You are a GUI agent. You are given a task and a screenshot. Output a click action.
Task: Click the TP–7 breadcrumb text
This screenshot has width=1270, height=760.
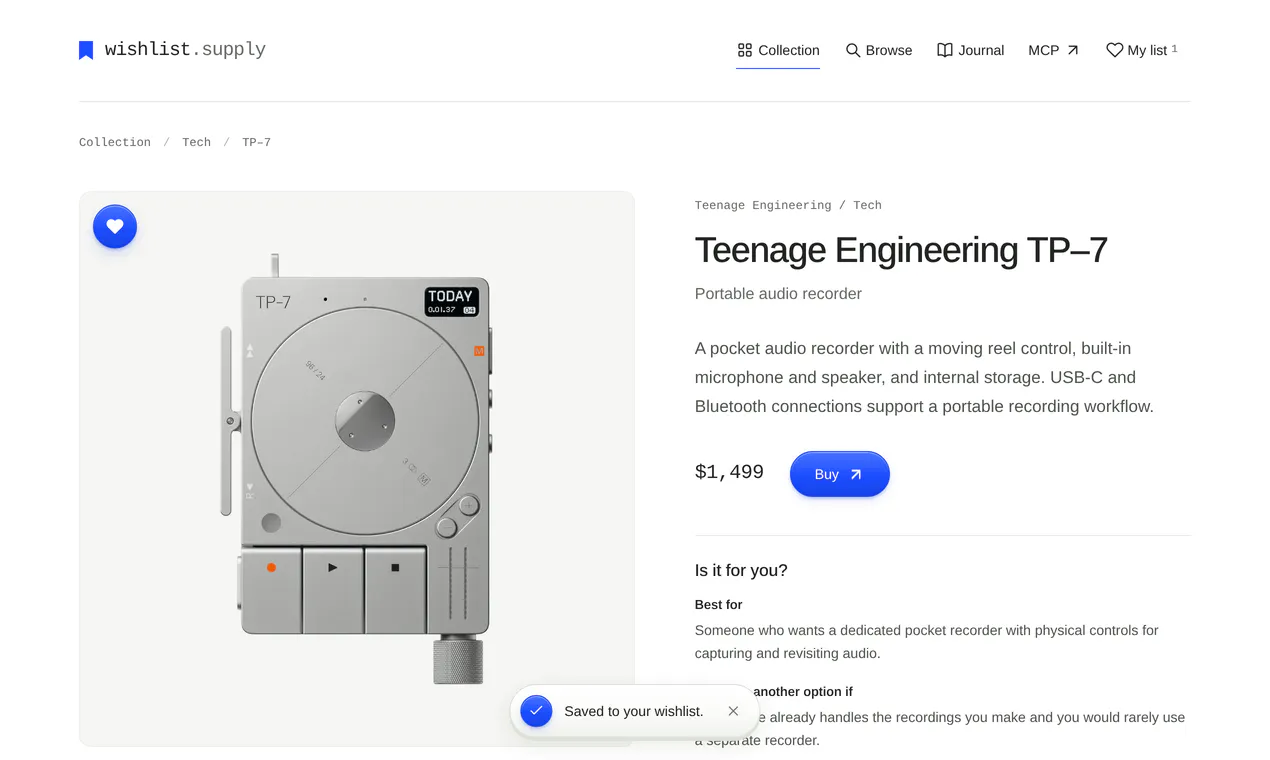click(256, 142)
